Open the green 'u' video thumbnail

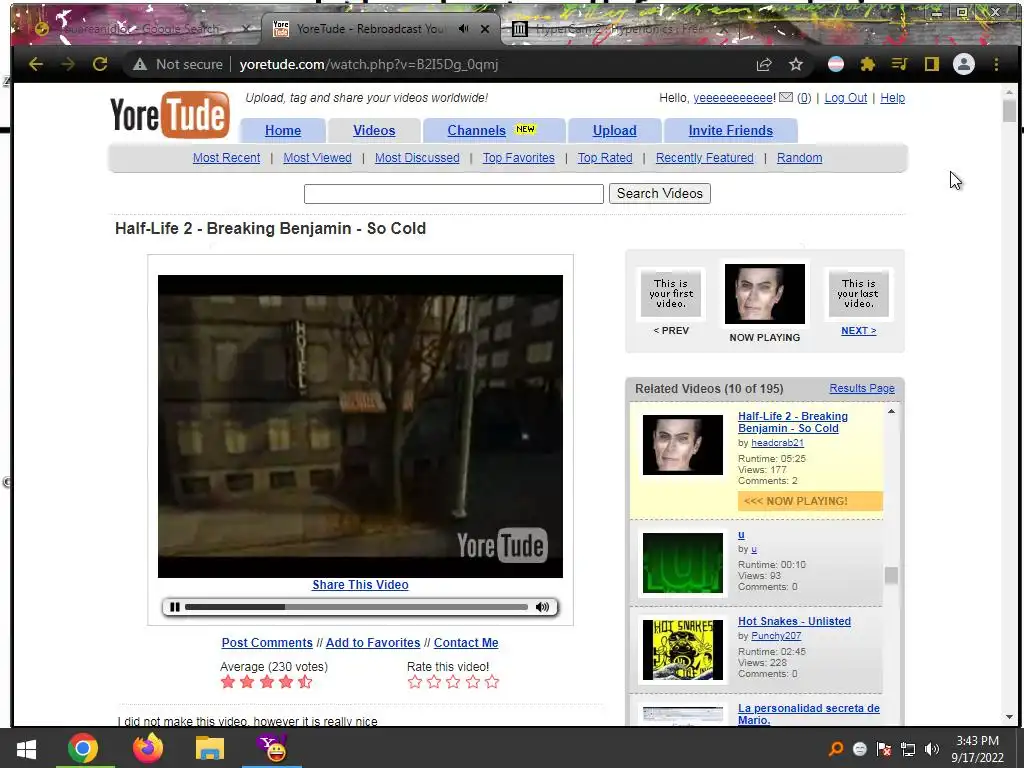[x=682, y=563]
